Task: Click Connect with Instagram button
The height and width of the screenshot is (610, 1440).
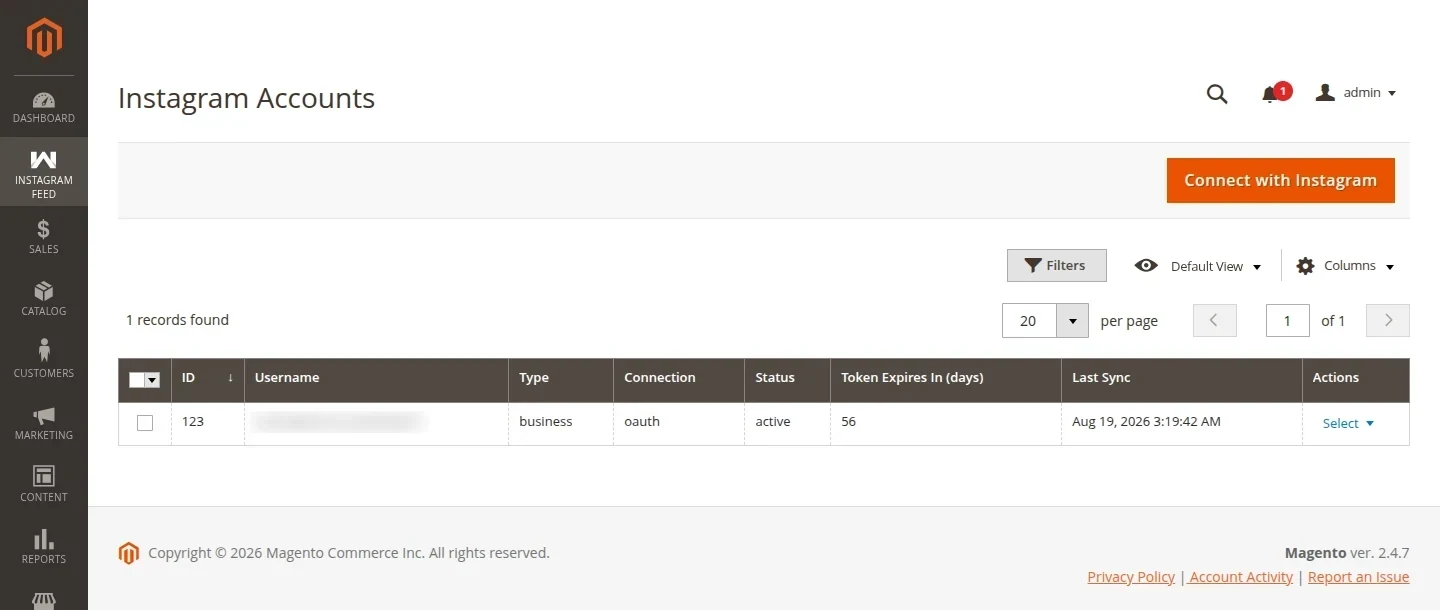Action: click(1280, 180)
